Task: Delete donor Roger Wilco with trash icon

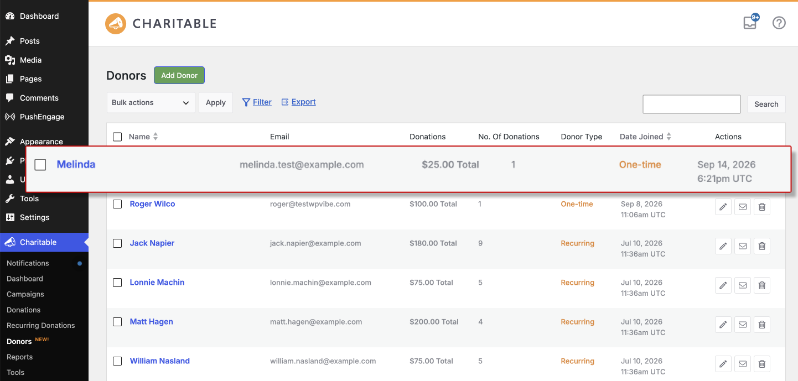Action: coord(762,207)
